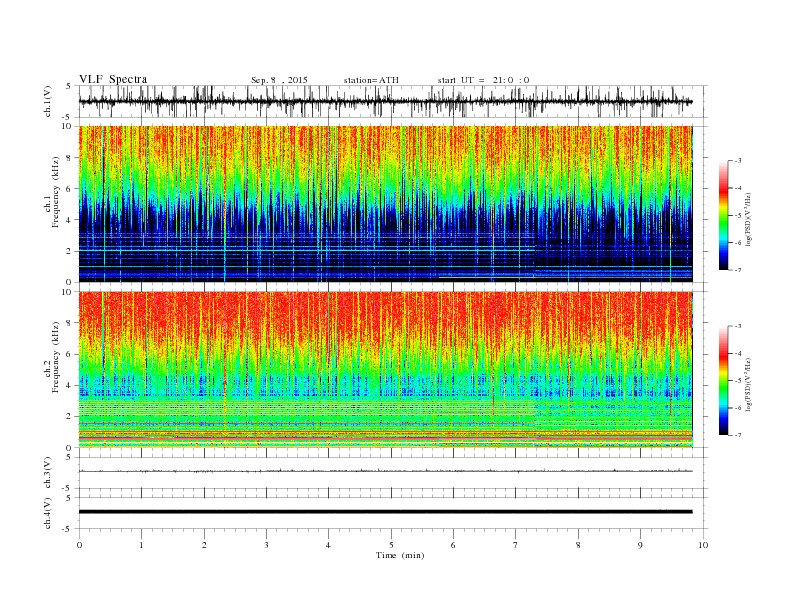The height and width of the screenshot is (612, 792).
Task: Click the ch.2 frequency axis "2" tick label
Action: point(70,417)
